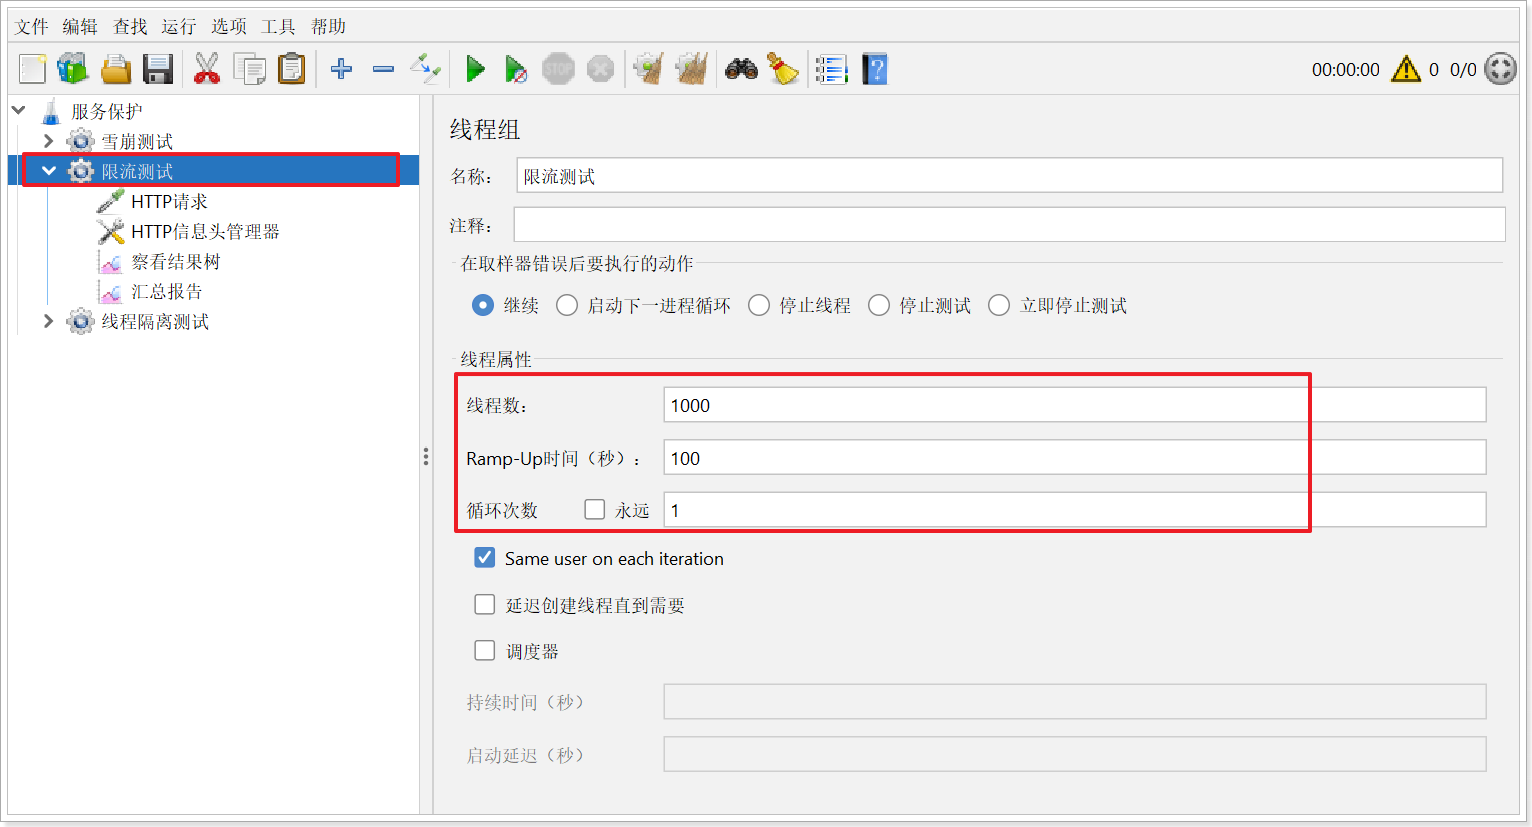Screen dimensions: 1532x827
Task: Select 察看结果树 listener in the tree
Action: pyautogui.click(x=176, y=261)
